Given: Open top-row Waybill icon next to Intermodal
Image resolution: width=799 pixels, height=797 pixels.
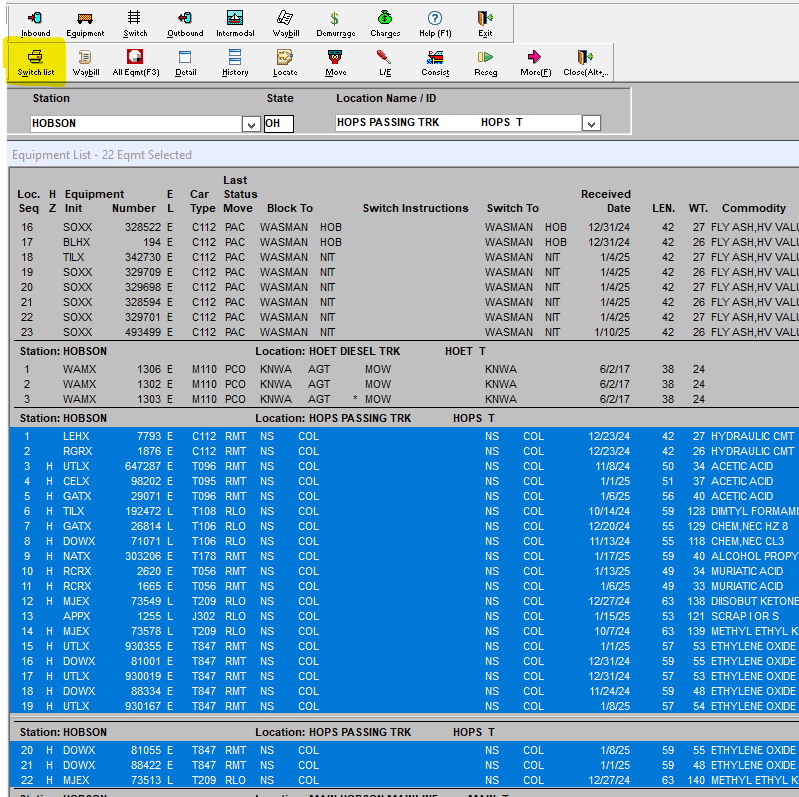Looking at the screenshot, I should point(285,24).
